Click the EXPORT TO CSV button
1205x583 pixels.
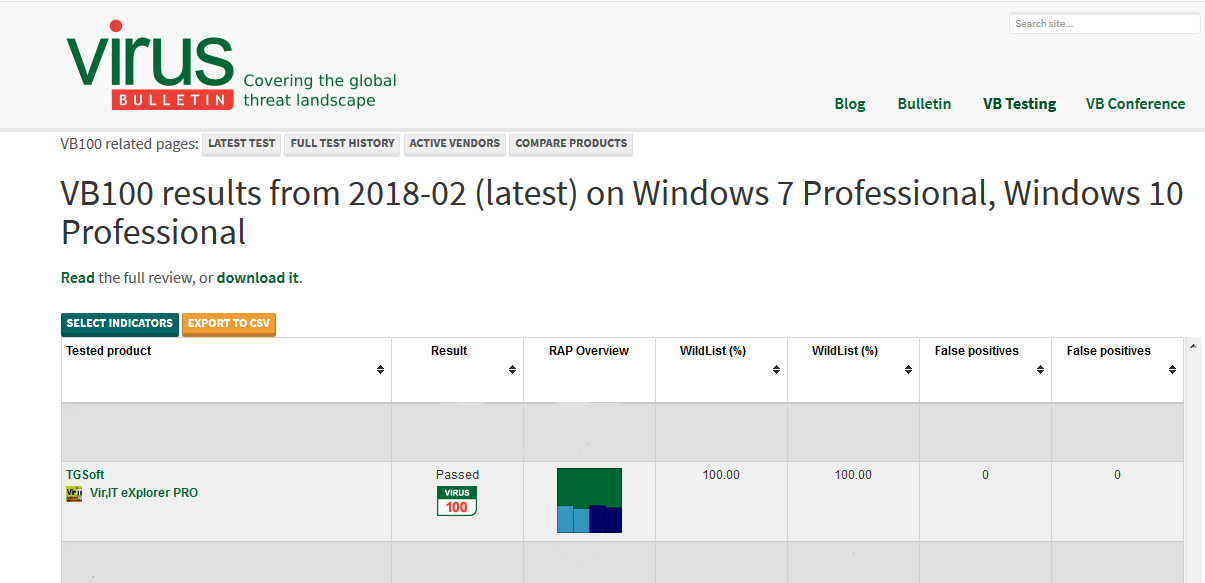tap(229, 324)
